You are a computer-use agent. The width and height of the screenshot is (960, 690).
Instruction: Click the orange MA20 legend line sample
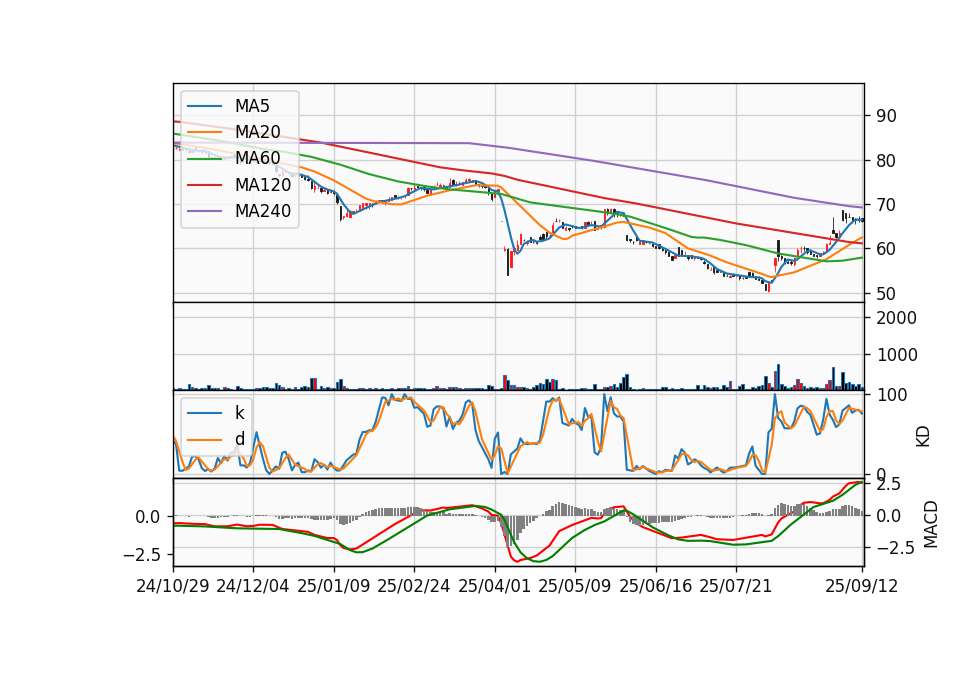pyautogui.click(x=204, y=133)
